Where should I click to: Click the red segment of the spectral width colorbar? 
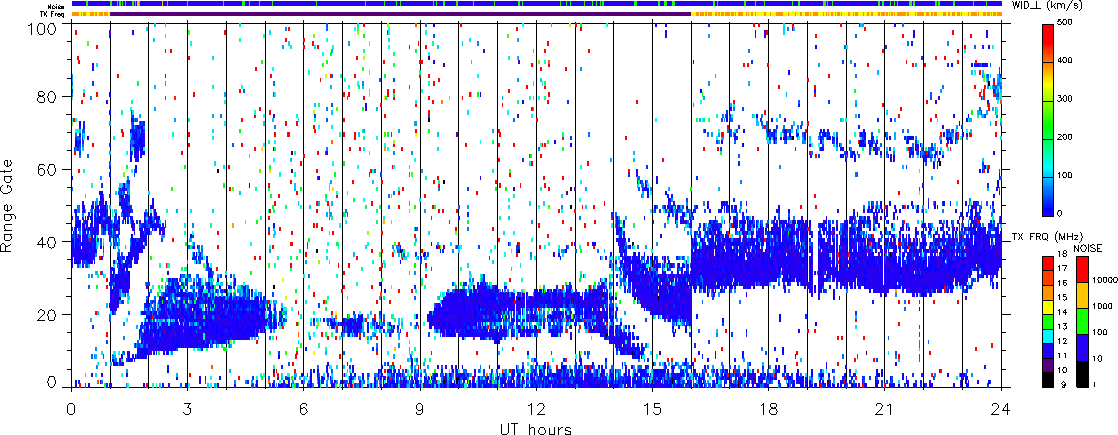click(1048, 40)
